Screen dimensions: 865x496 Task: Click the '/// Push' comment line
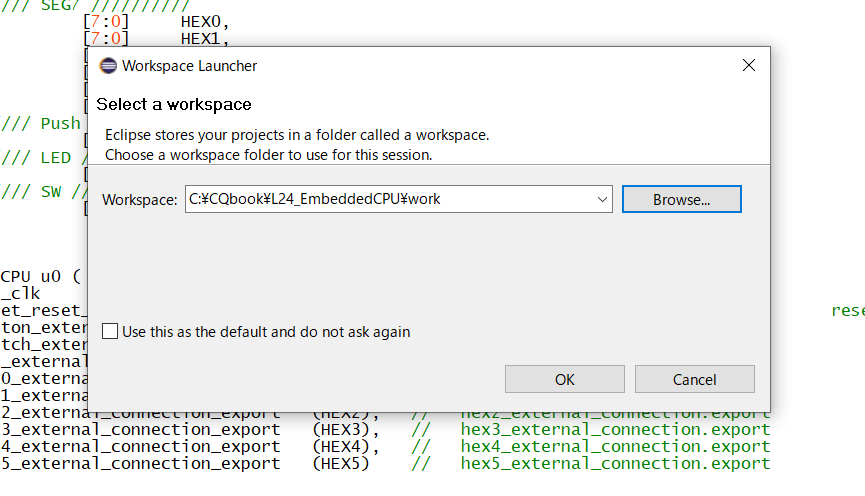[41, 124]
